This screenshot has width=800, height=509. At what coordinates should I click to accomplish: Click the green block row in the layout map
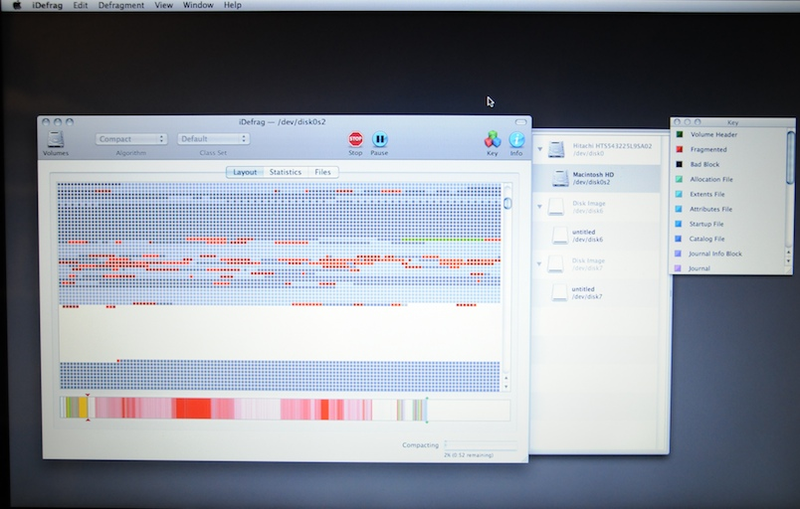click(x=443, y=239)
